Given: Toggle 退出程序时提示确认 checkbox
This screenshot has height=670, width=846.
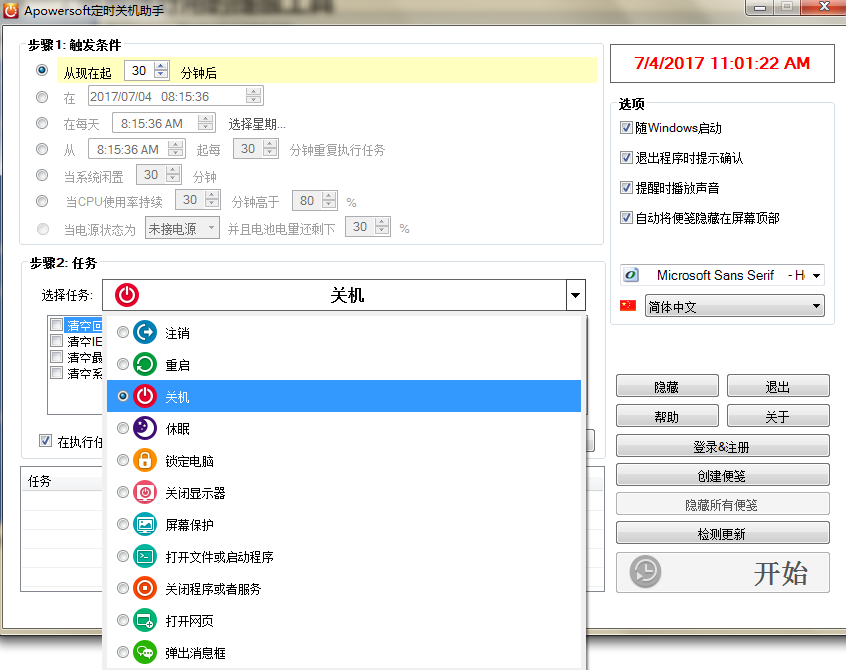Looking at the screenshot, I should click(626, 158).
